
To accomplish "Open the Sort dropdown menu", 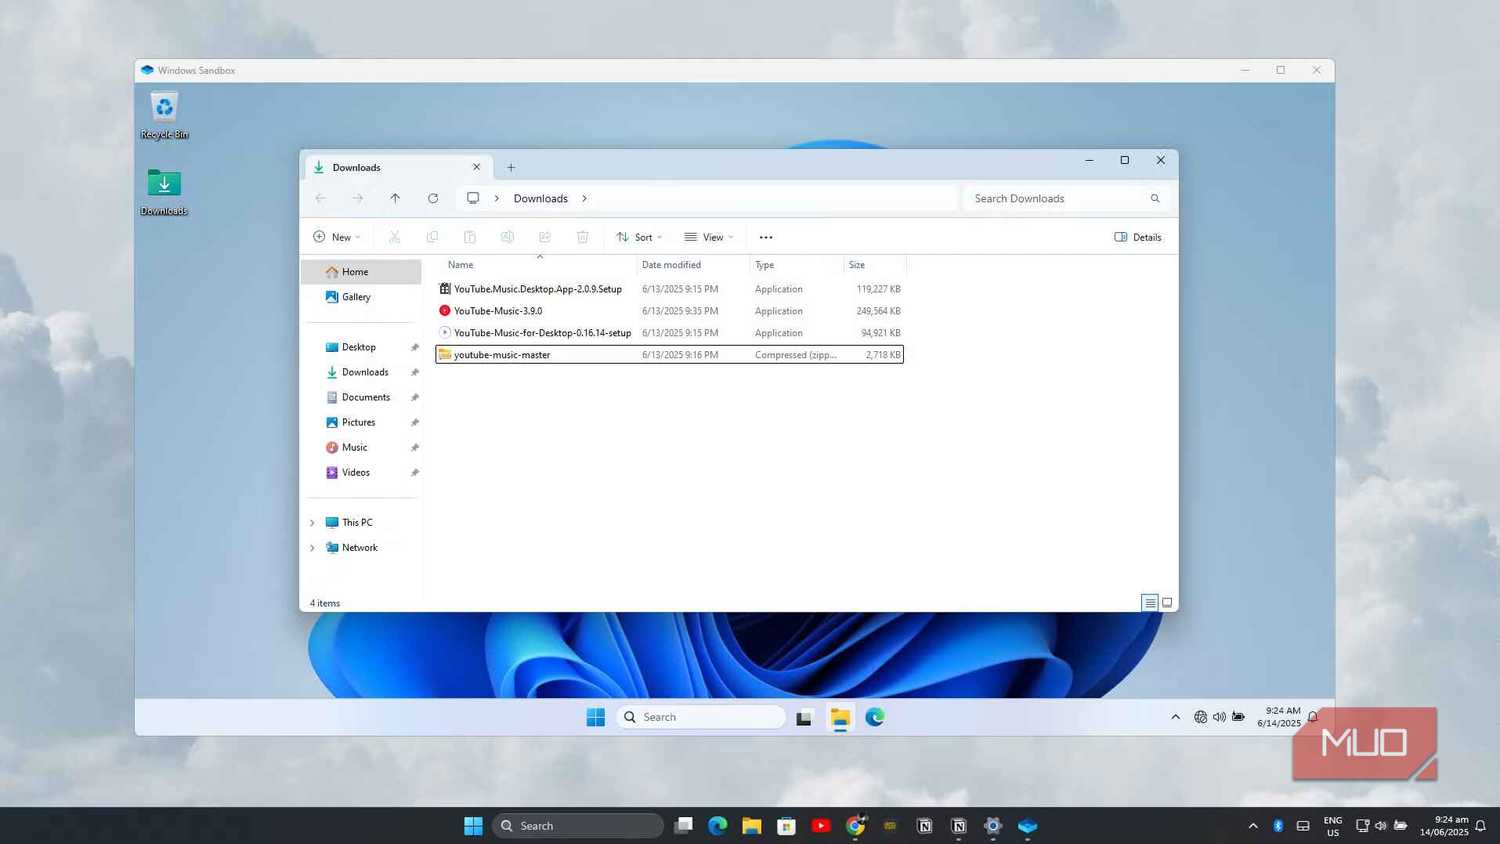I will tap(639, 237).
